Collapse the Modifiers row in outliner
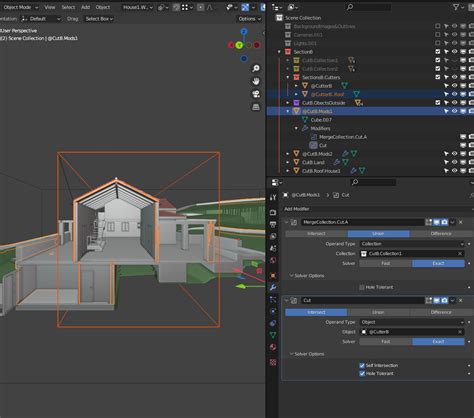 (x=296, y=128)
